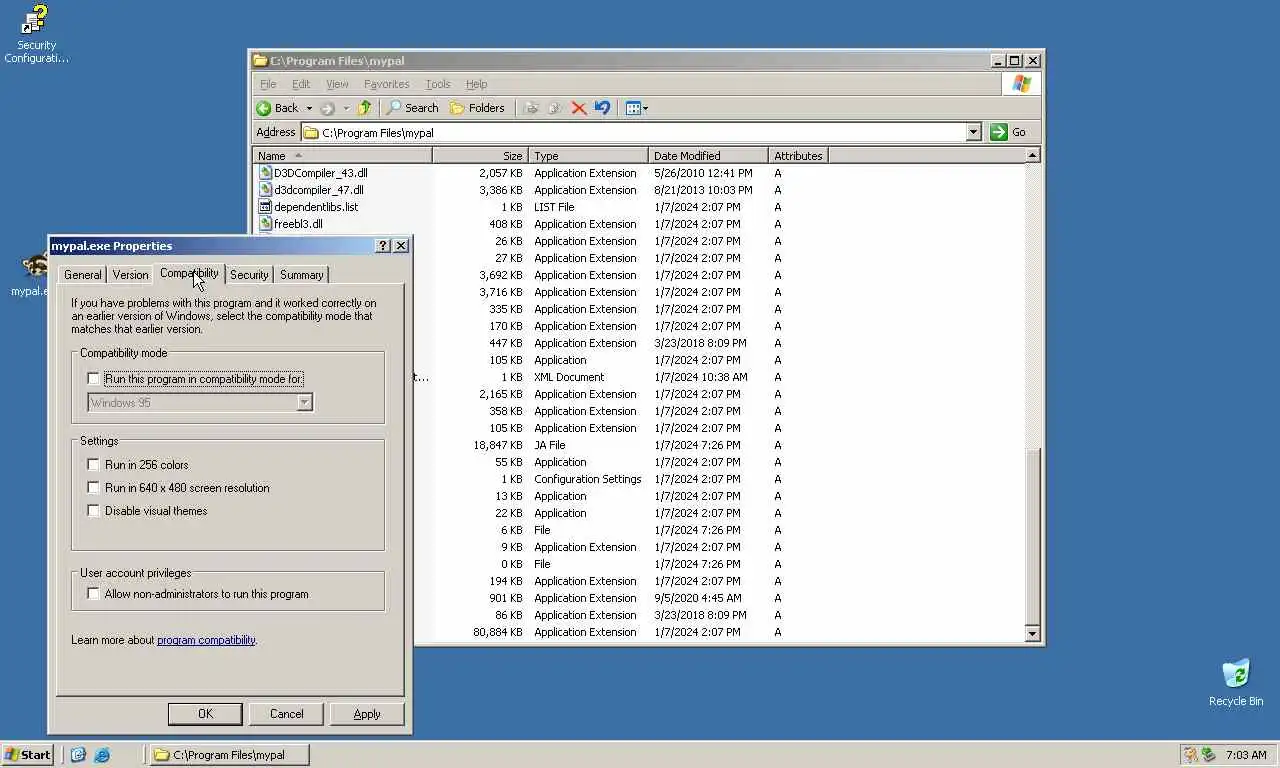Screen dimensions: 1280x768
Task: Check Run in 640 x 480 screen resolution
Action: pos(94,488)
